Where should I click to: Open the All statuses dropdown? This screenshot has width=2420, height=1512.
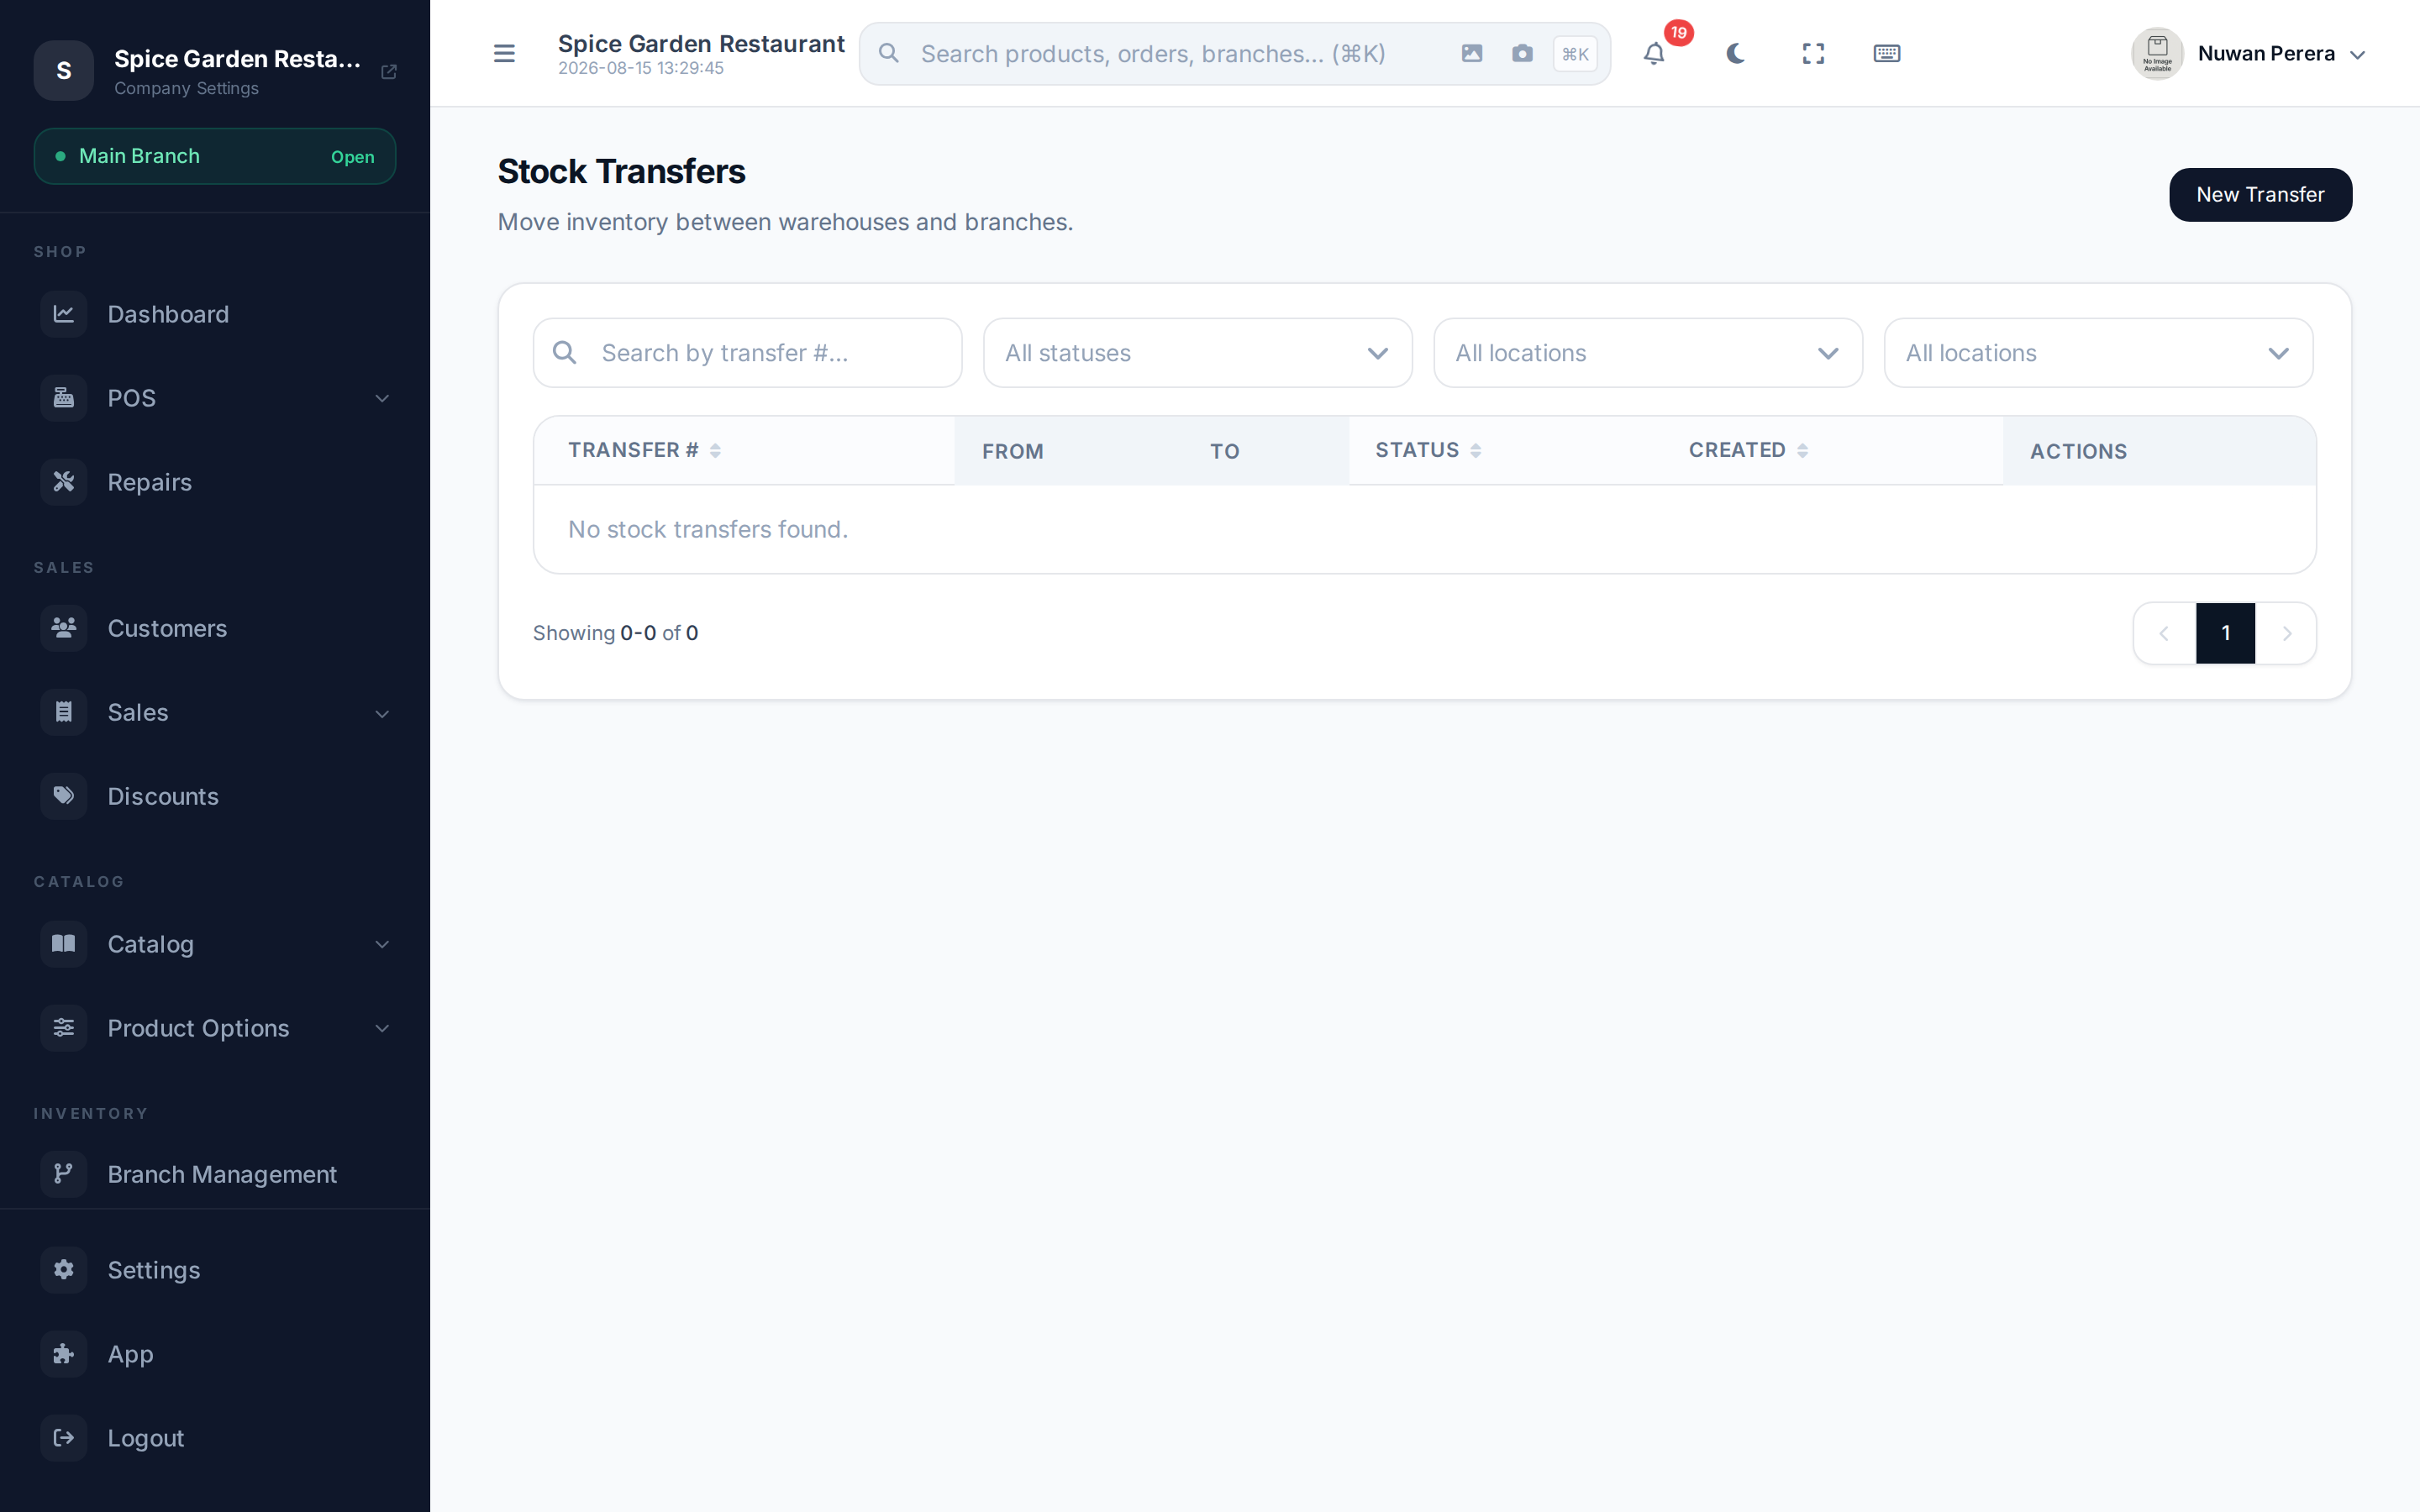tap(1197, 353)
